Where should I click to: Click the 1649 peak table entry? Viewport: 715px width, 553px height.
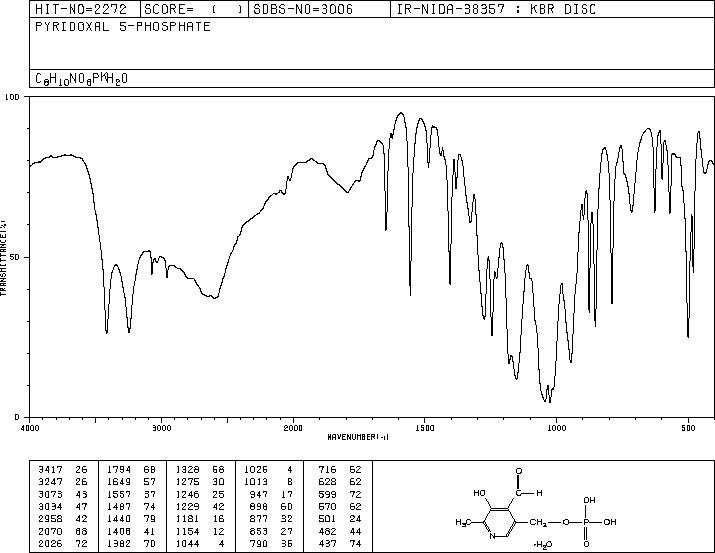pos(131,482)
